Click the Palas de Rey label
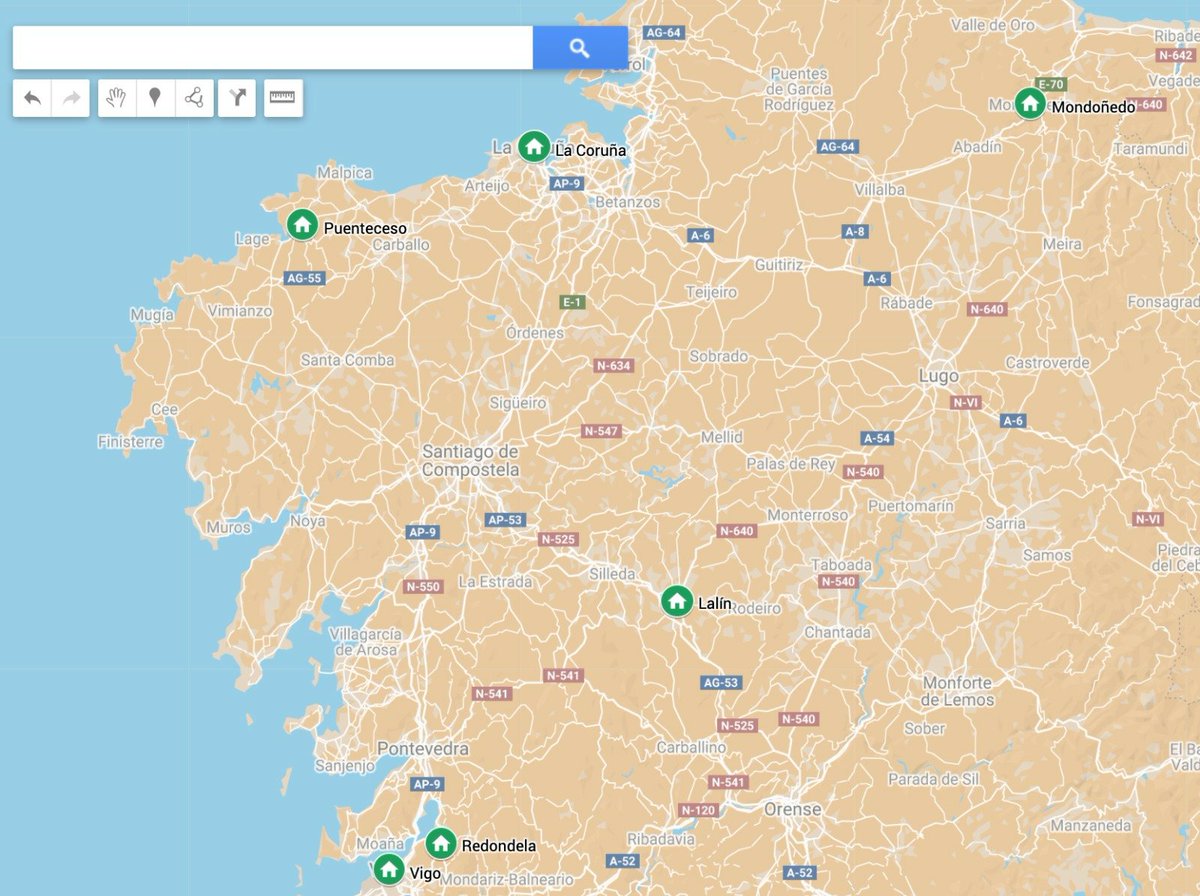The height and width of the screenshot is (896, 1200). 790,464
